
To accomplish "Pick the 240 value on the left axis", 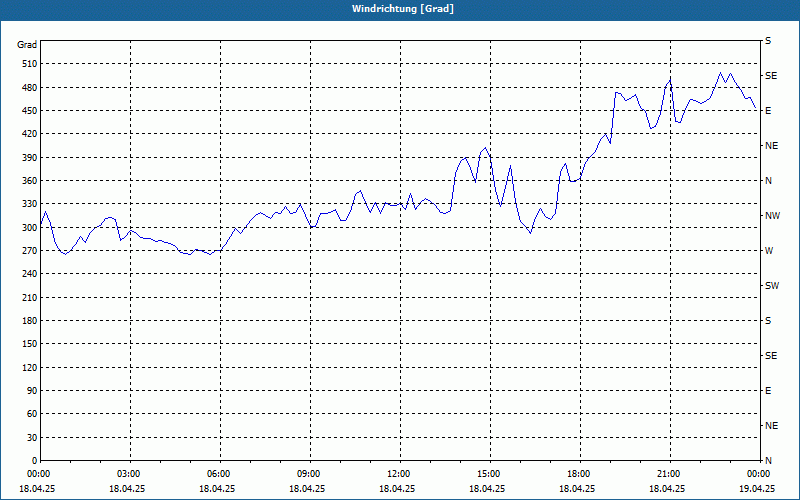I will point(30,274).
